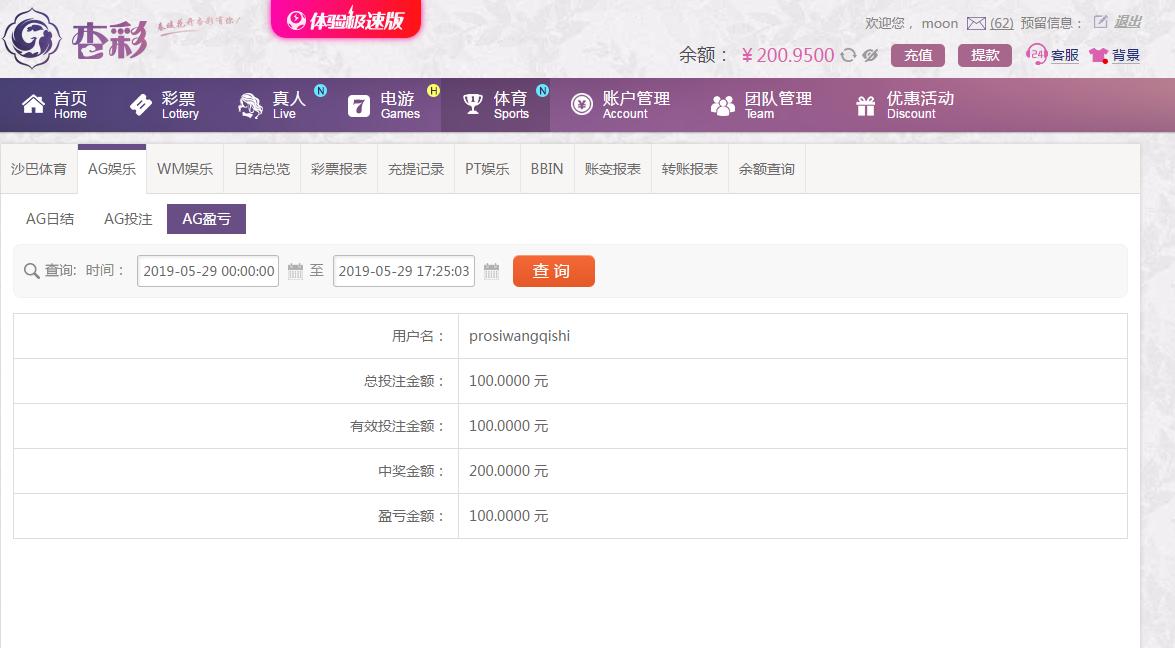The width and height of the screenshot is (1175, 648).
Task: Open the (62) unread messages link
Action: pyautogui.click(x=1002, y=23)
